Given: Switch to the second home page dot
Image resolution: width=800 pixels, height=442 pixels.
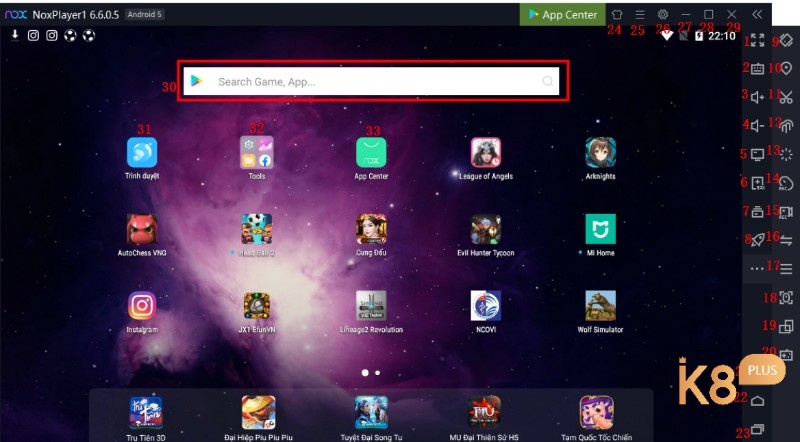Looking at the screenshot, I should pos(378,373).
